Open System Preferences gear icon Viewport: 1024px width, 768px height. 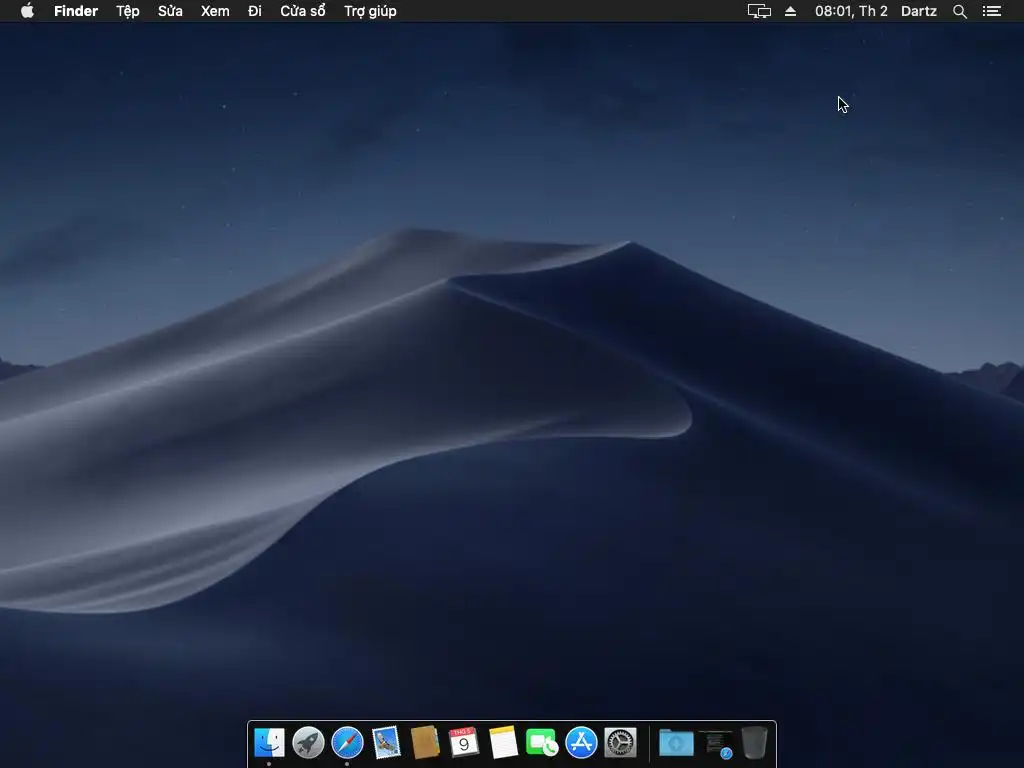click(x=620, y=743)
